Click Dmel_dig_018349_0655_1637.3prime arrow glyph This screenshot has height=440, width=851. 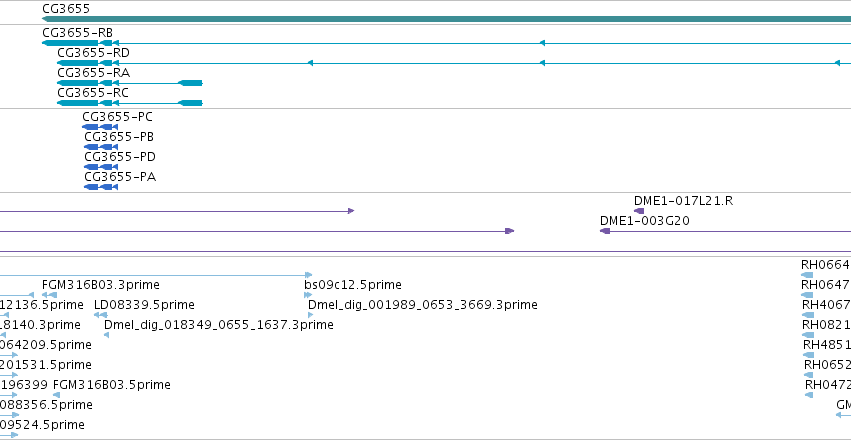106,335
